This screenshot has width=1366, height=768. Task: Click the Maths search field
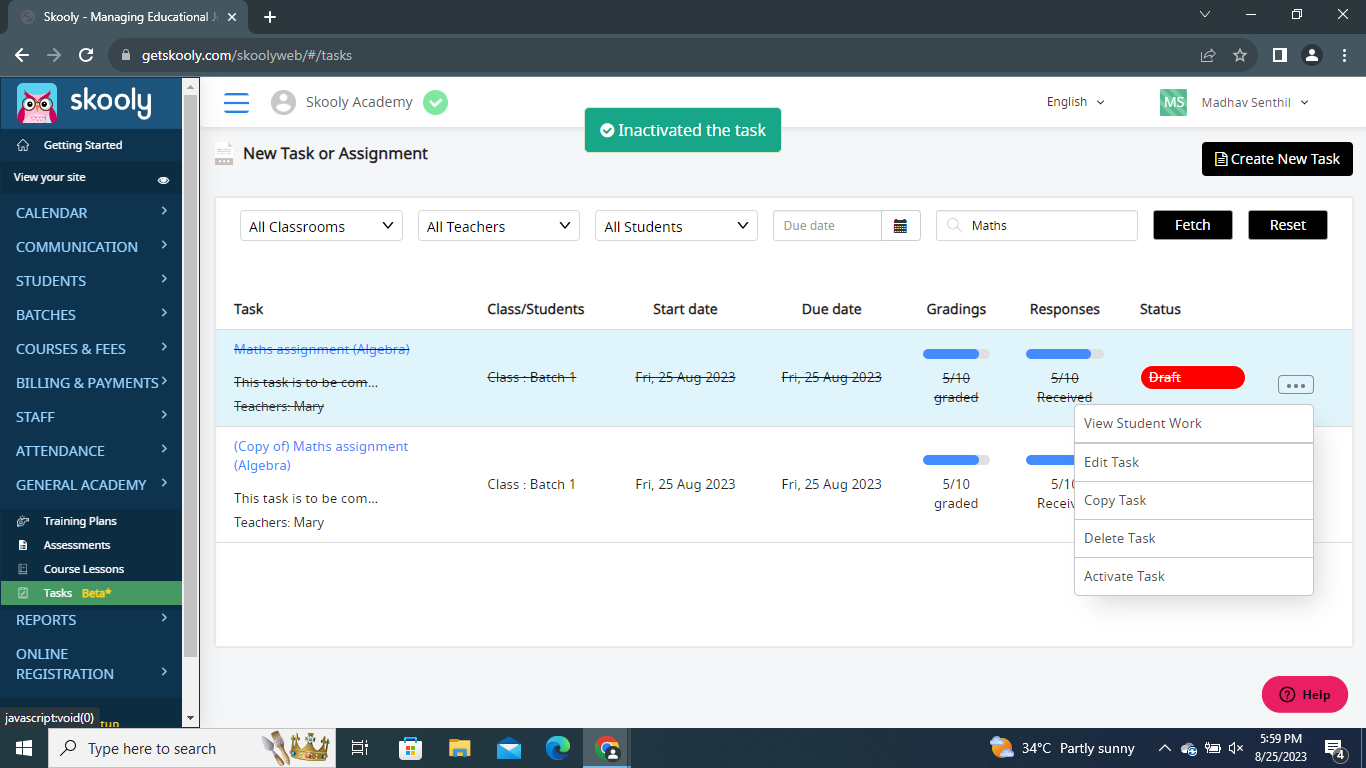pyautogui.click(x=1037, y=226)
